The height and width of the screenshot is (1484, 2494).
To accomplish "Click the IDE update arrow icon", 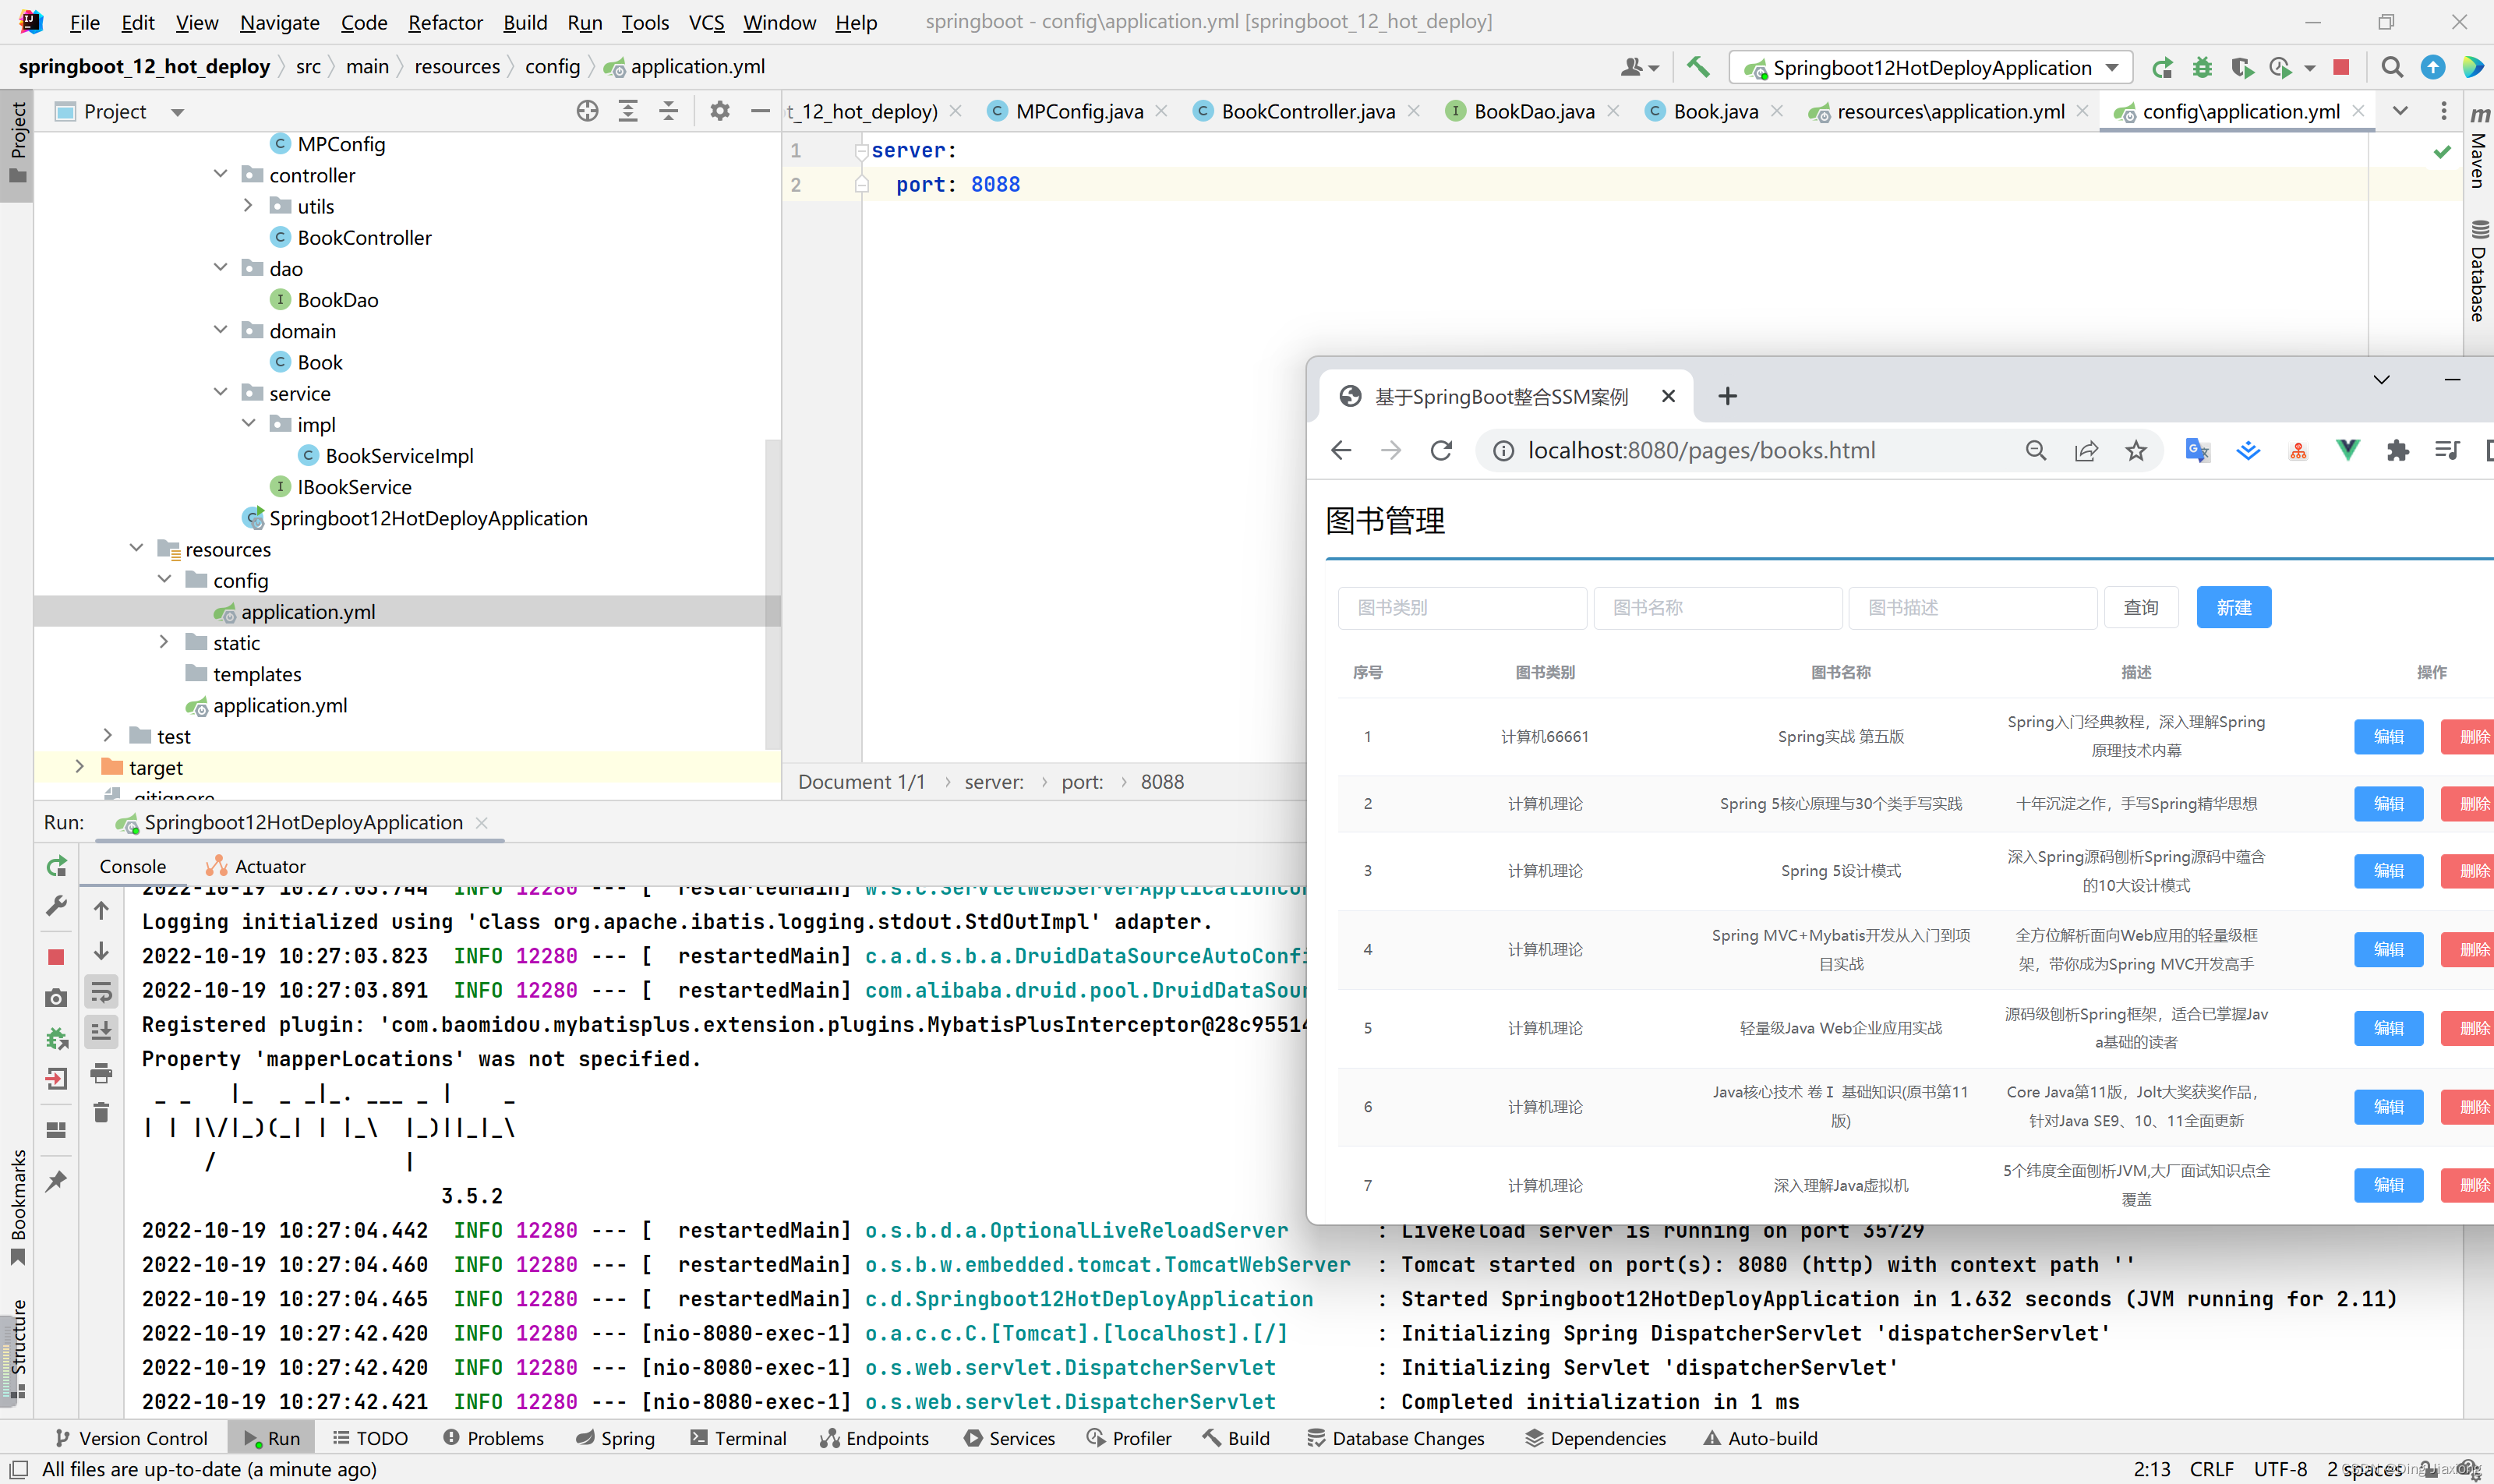I will pyautogui.click(x=2432, y=67).
